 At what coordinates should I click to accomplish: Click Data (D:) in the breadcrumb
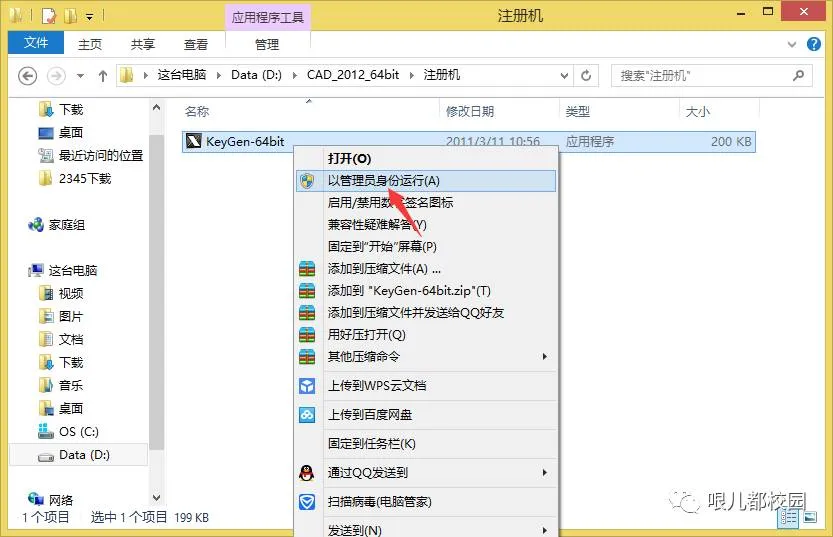[x=256, y=75]
